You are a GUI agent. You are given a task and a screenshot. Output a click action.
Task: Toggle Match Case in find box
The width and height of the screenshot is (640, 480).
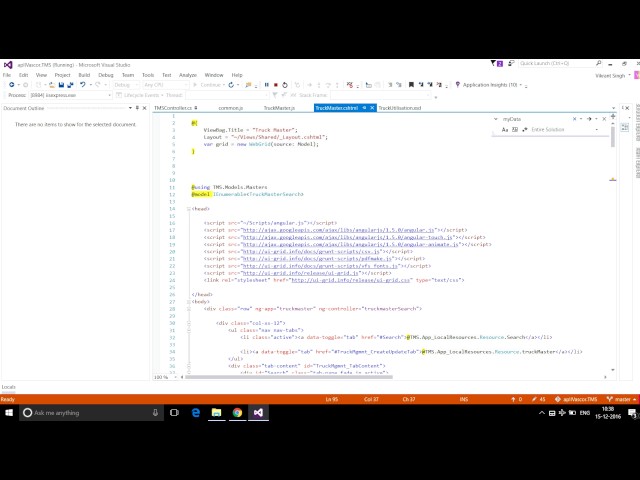505,129
